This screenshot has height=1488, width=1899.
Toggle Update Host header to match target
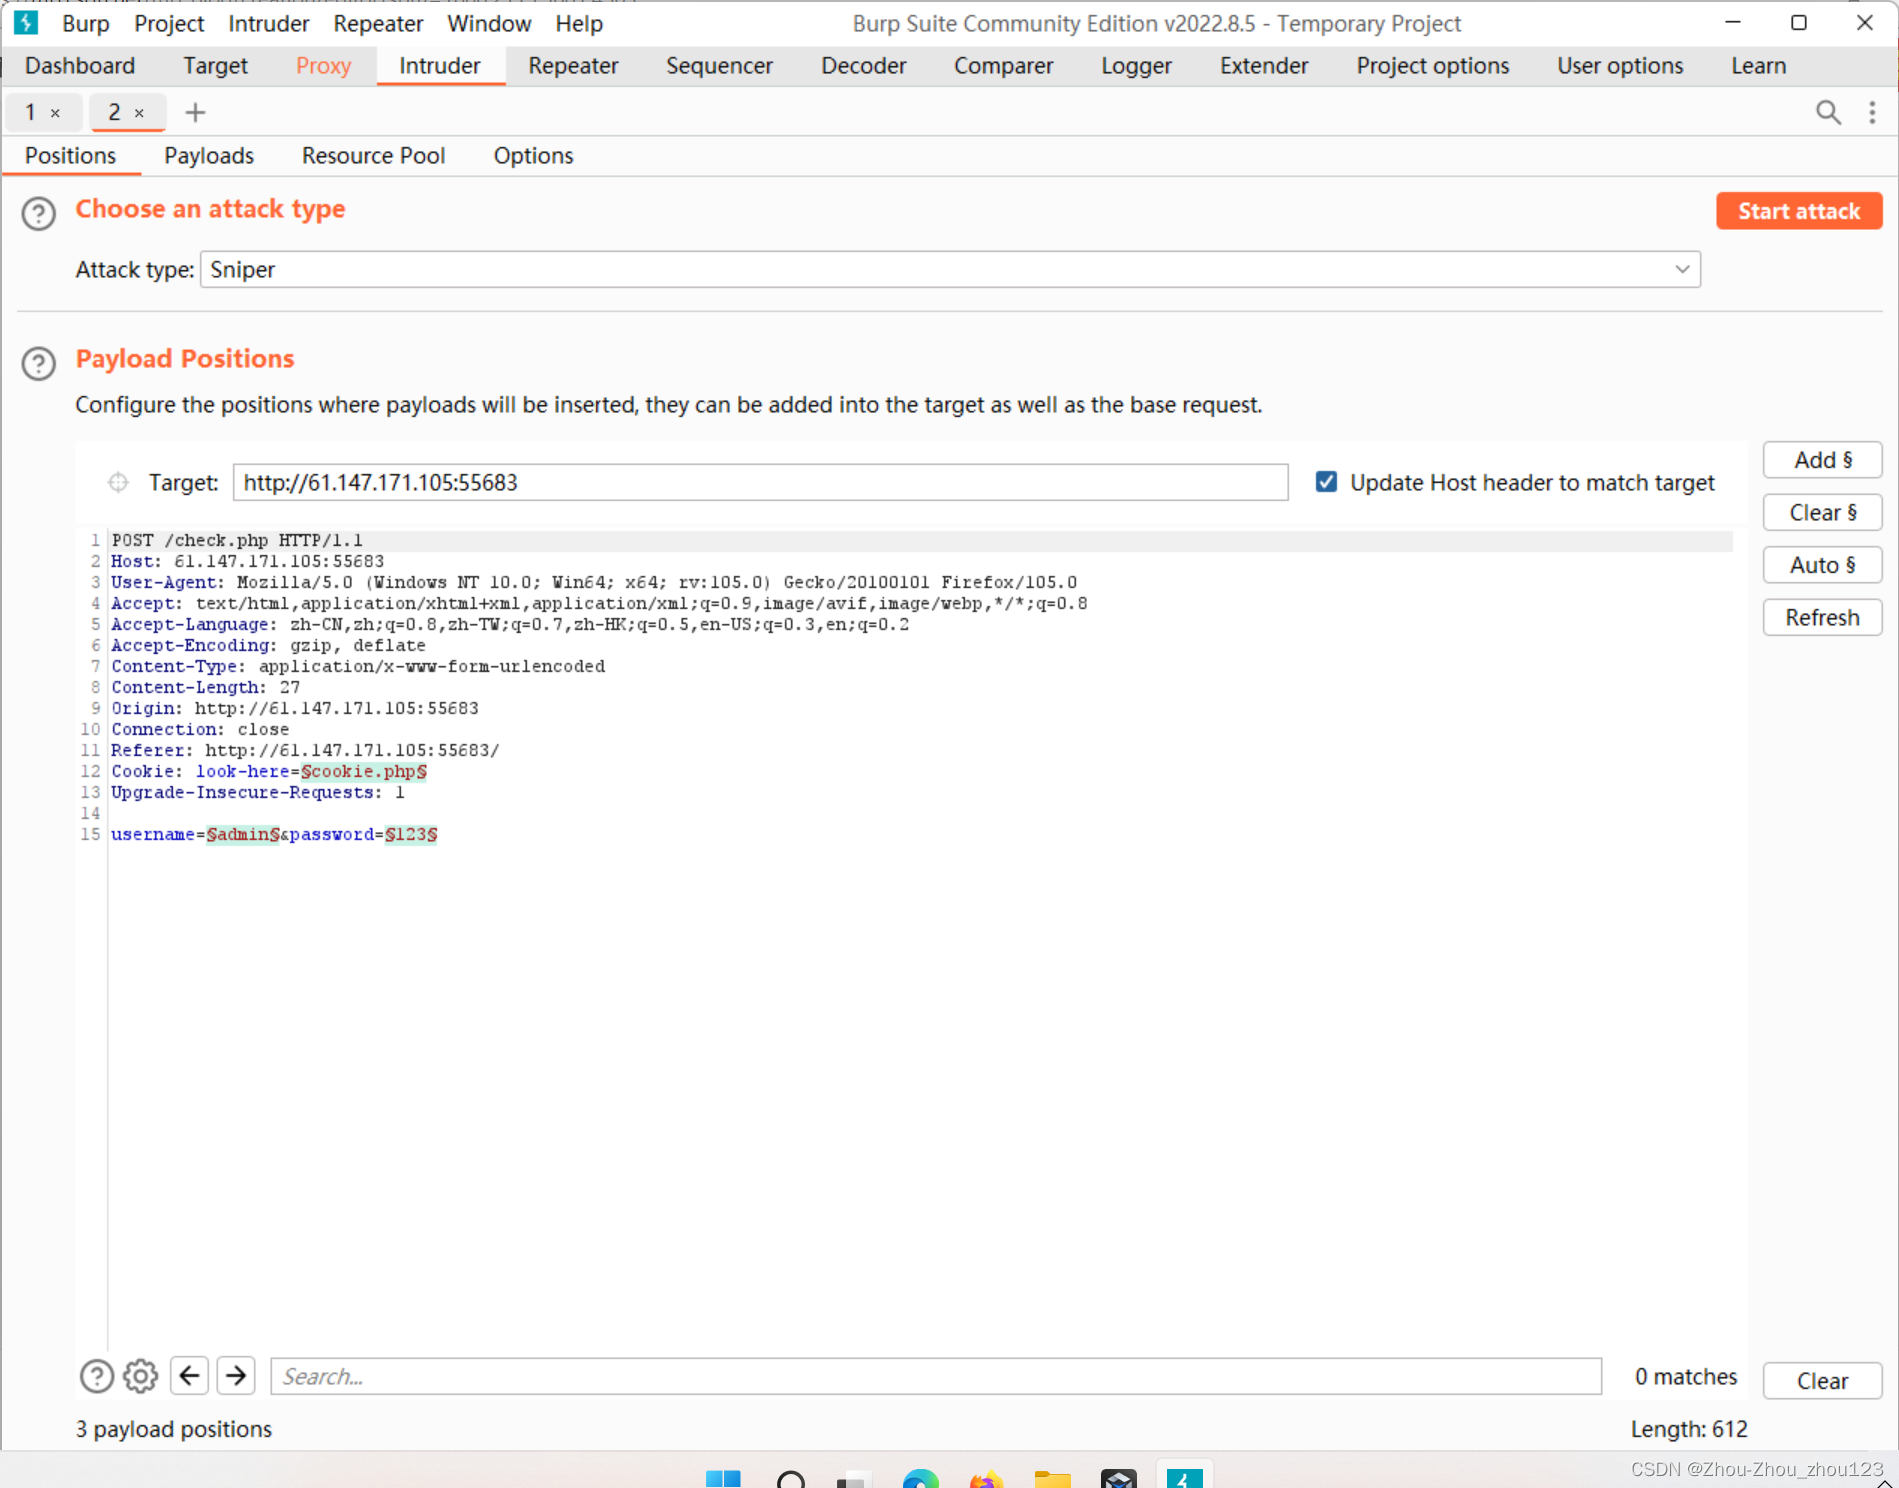pyautogui.click(x=1326, y=482)
